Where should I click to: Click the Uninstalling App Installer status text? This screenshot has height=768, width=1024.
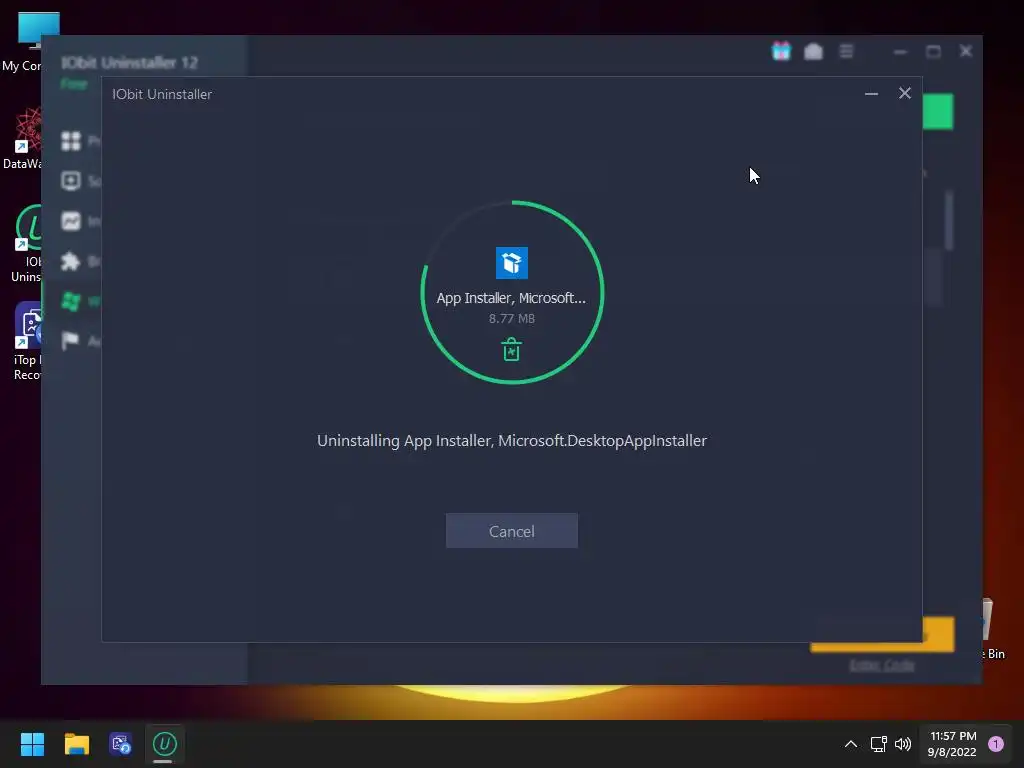tap(511, 441)
